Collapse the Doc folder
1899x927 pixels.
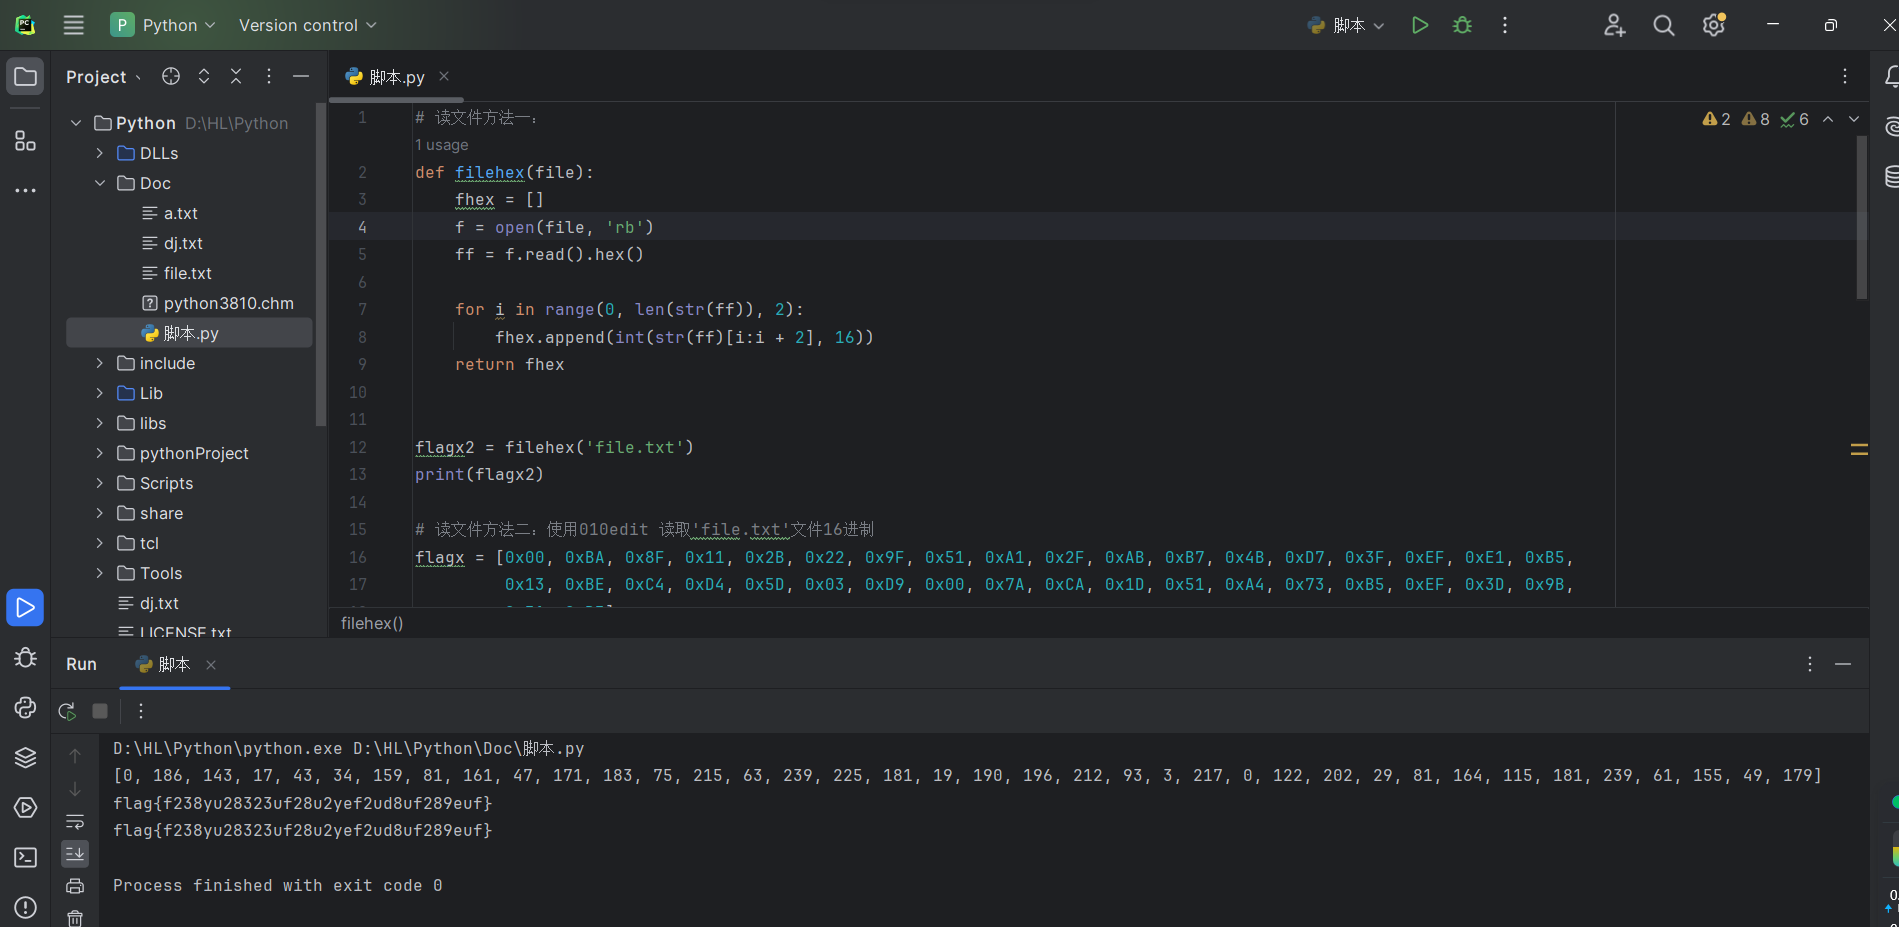point(100,183)
